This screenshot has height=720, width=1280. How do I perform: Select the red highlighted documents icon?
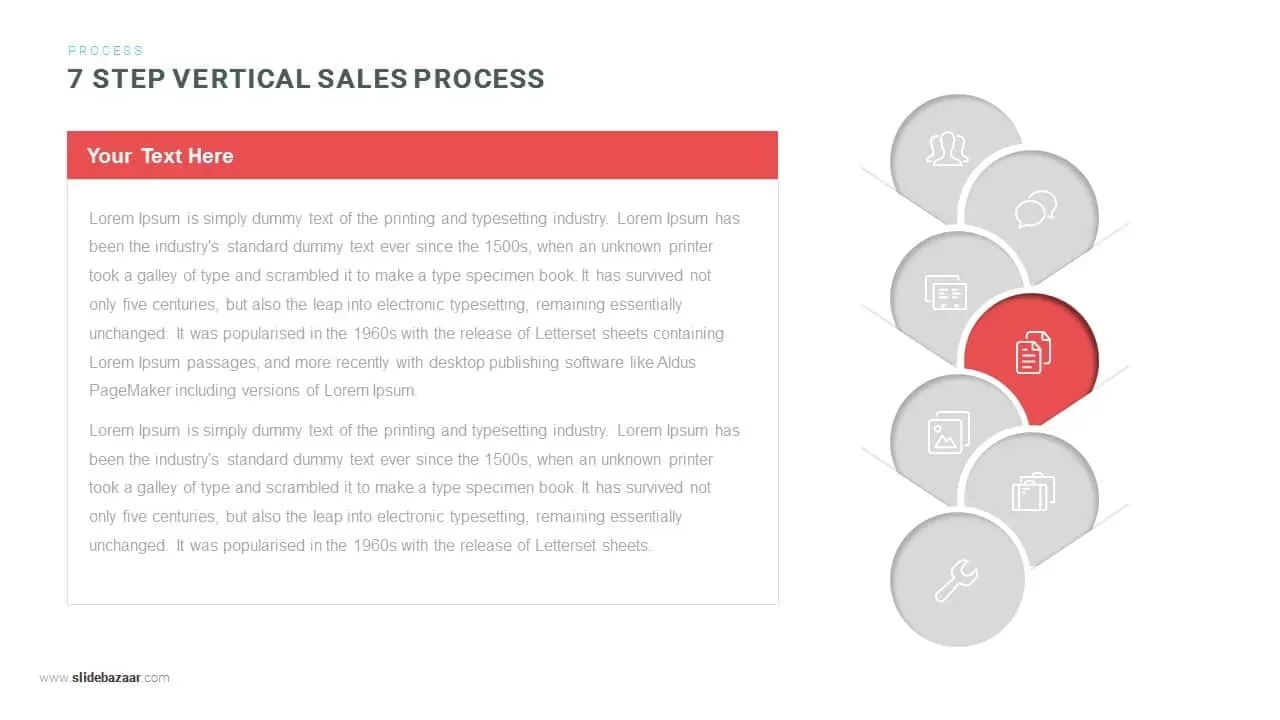[1033, 352]
